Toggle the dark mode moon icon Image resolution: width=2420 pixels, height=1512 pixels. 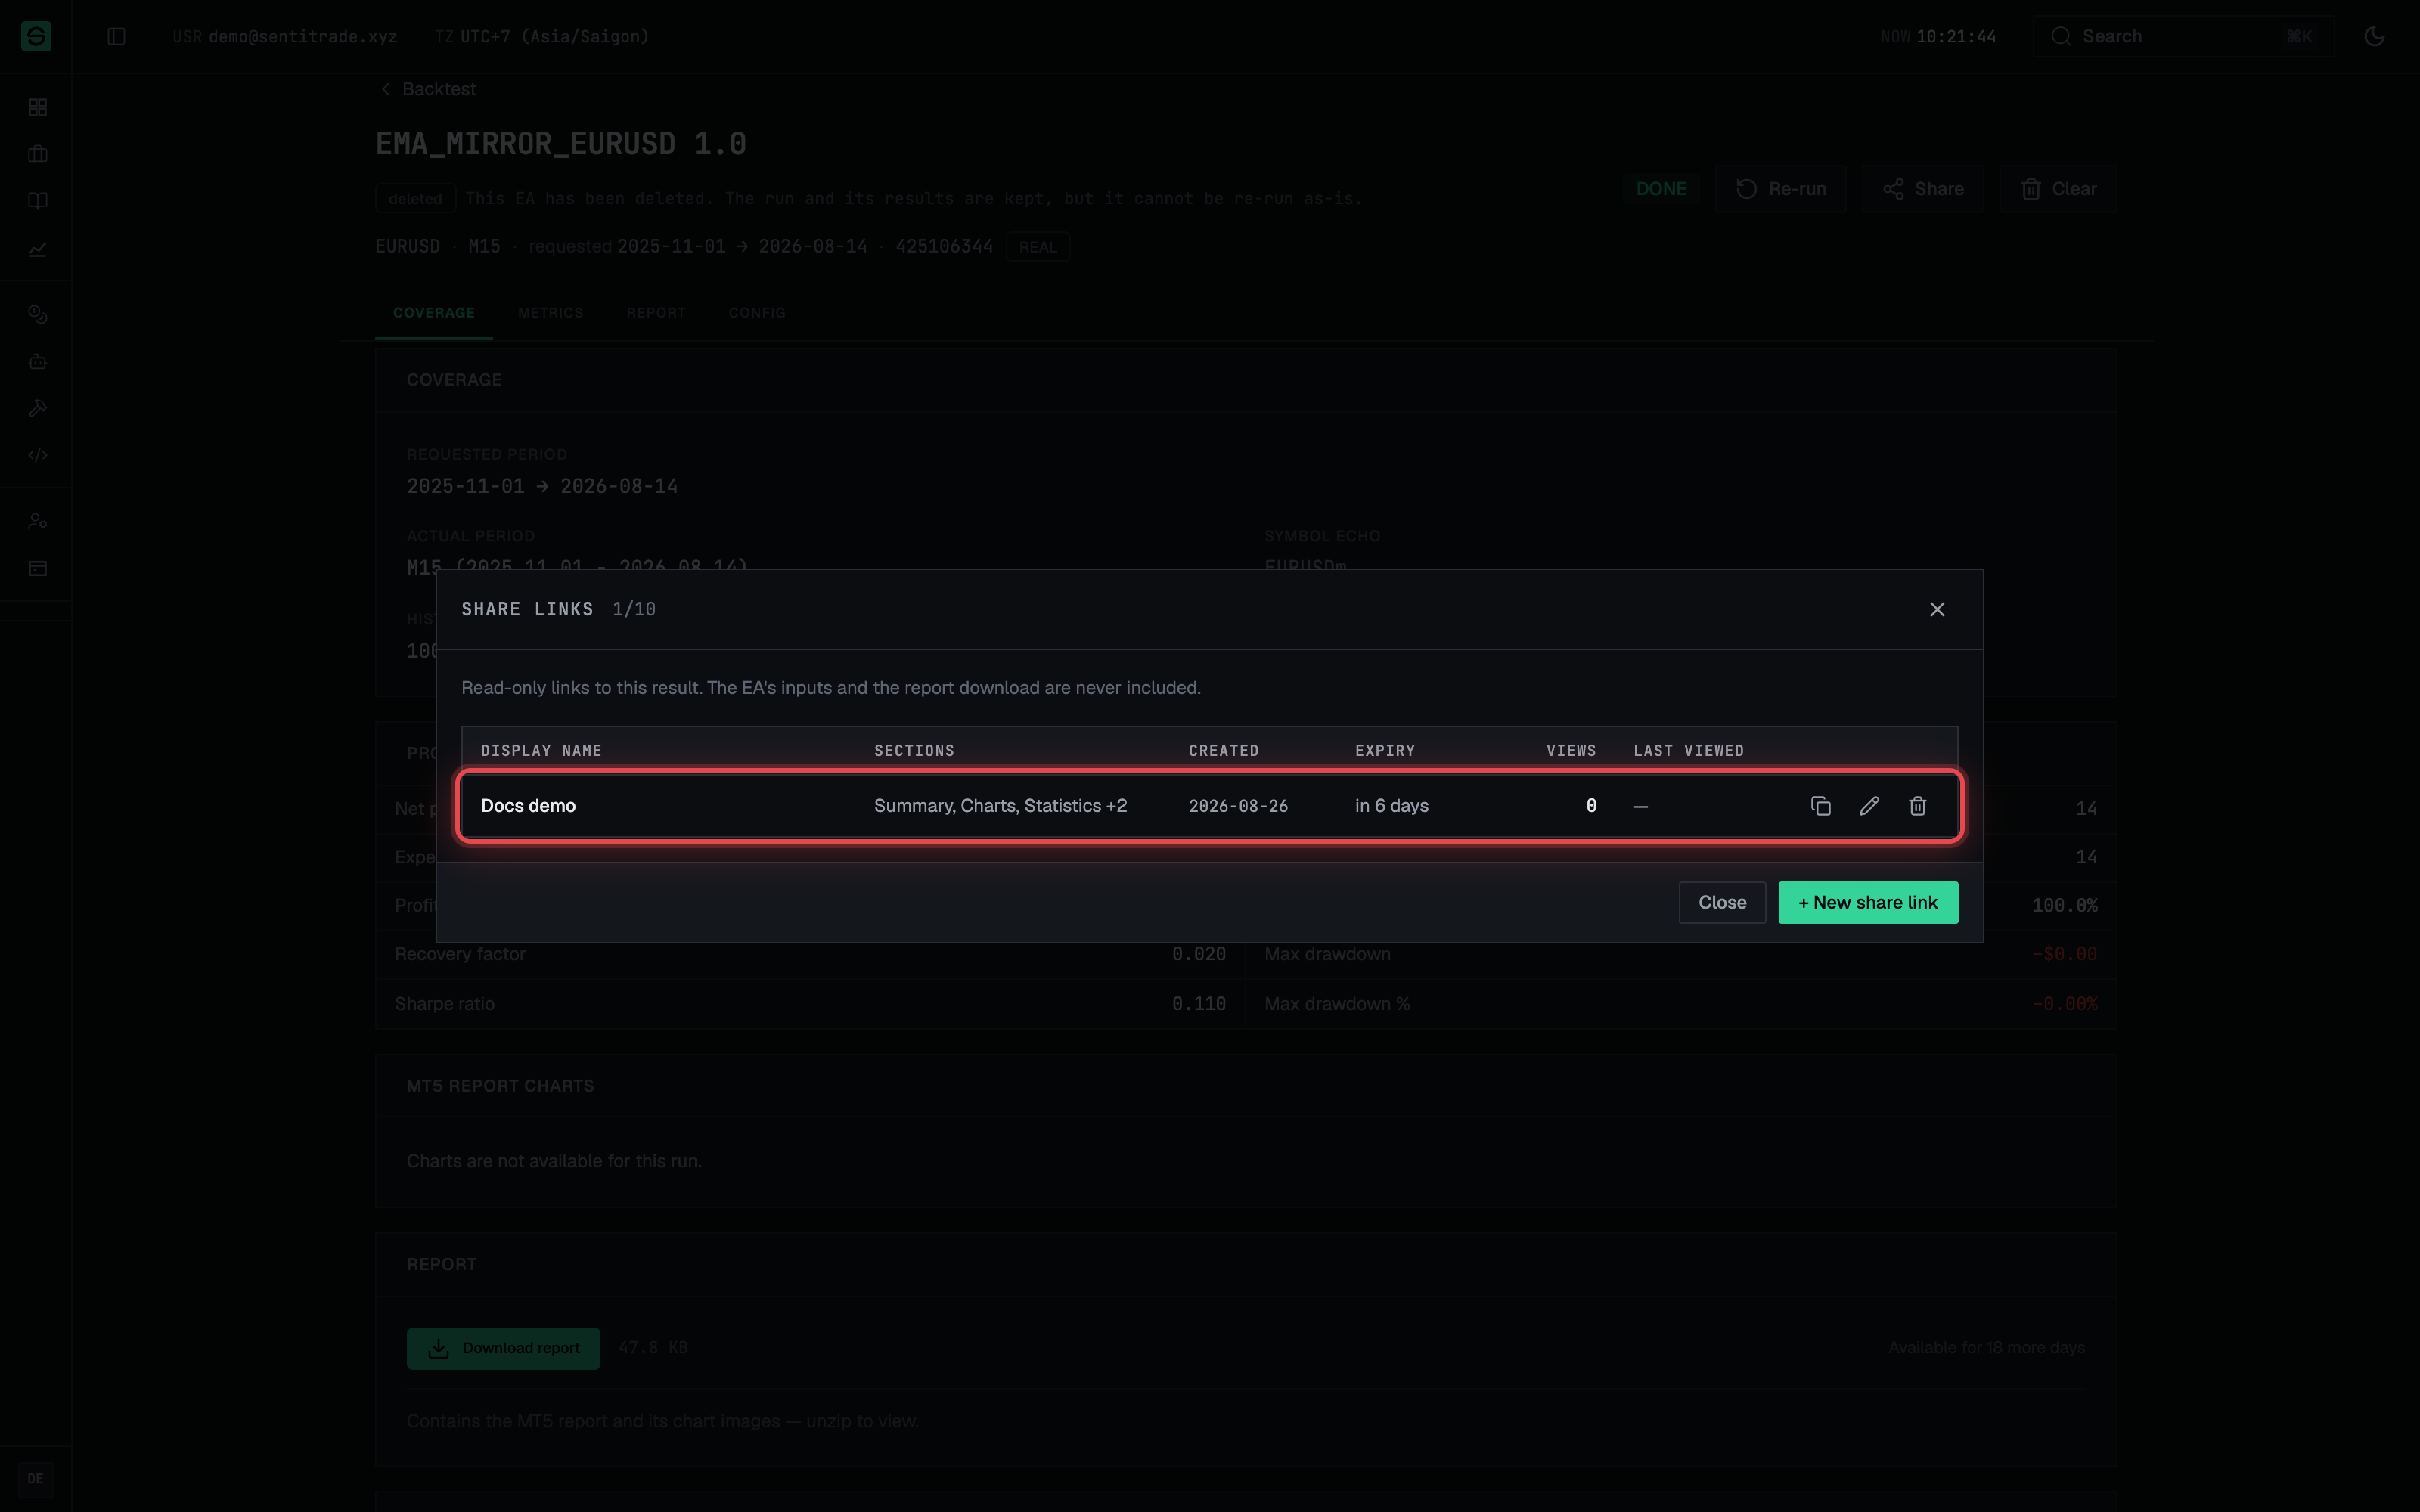(x=2374, y=36)
